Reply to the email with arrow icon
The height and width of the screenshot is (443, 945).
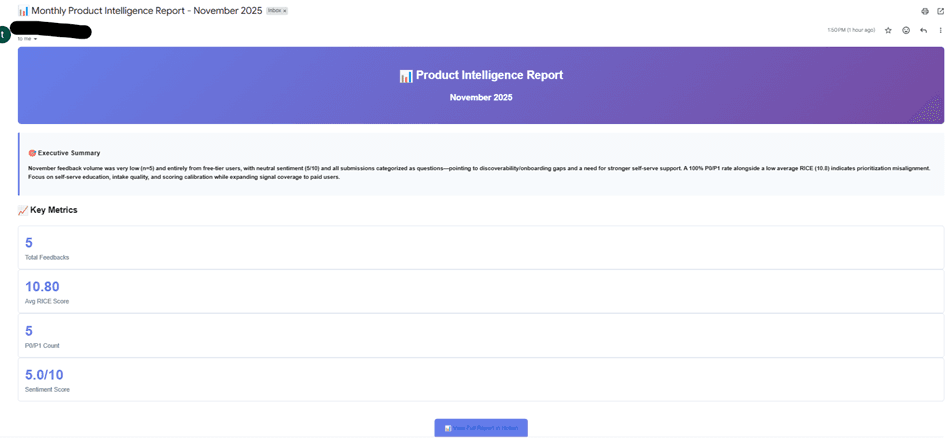pyautogui.click(x=923, y=30)
